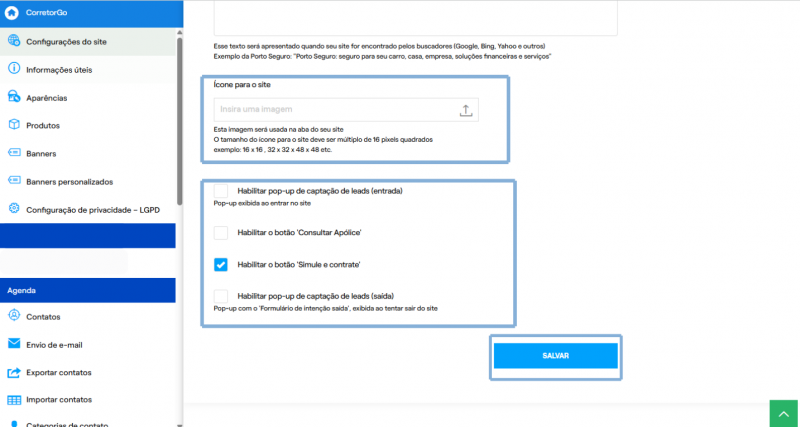Click the box icon for Produtos

tap(14, 125)
